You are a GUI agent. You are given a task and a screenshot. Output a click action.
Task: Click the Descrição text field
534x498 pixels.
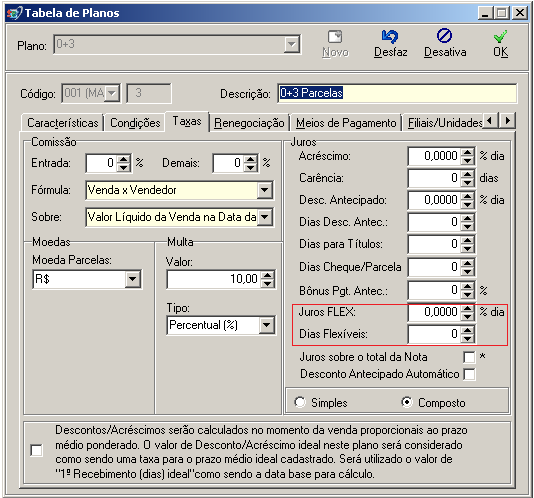click(397, 93)
